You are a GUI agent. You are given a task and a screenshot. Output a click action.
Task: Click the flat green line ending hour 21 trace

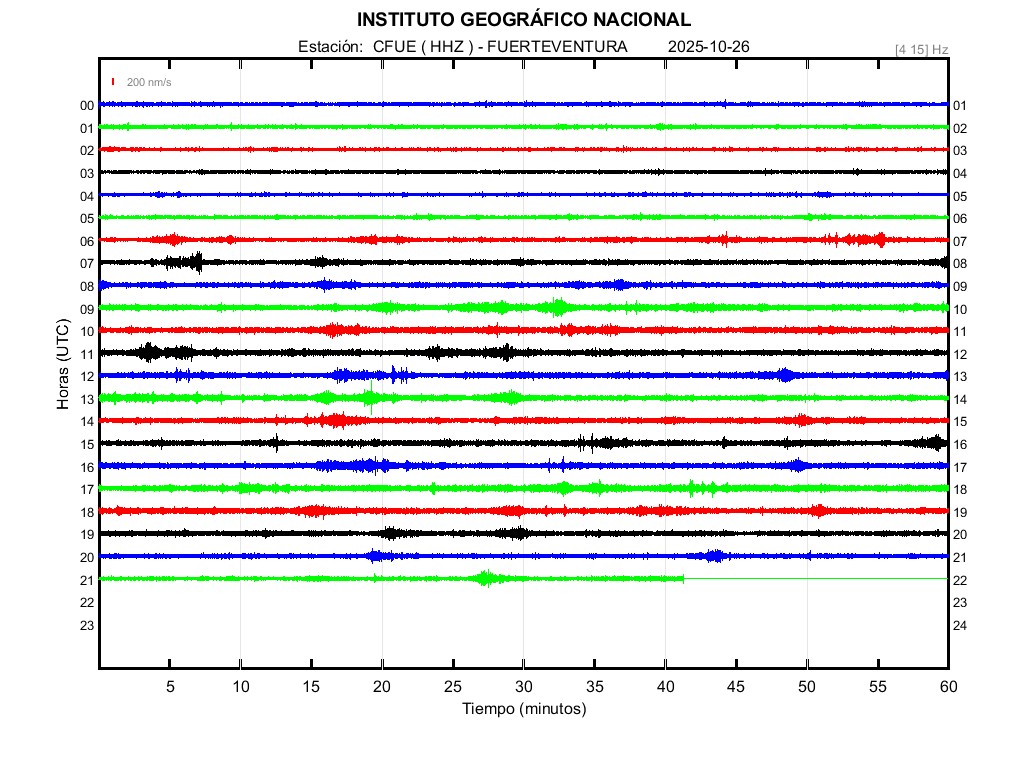point(815,578)
